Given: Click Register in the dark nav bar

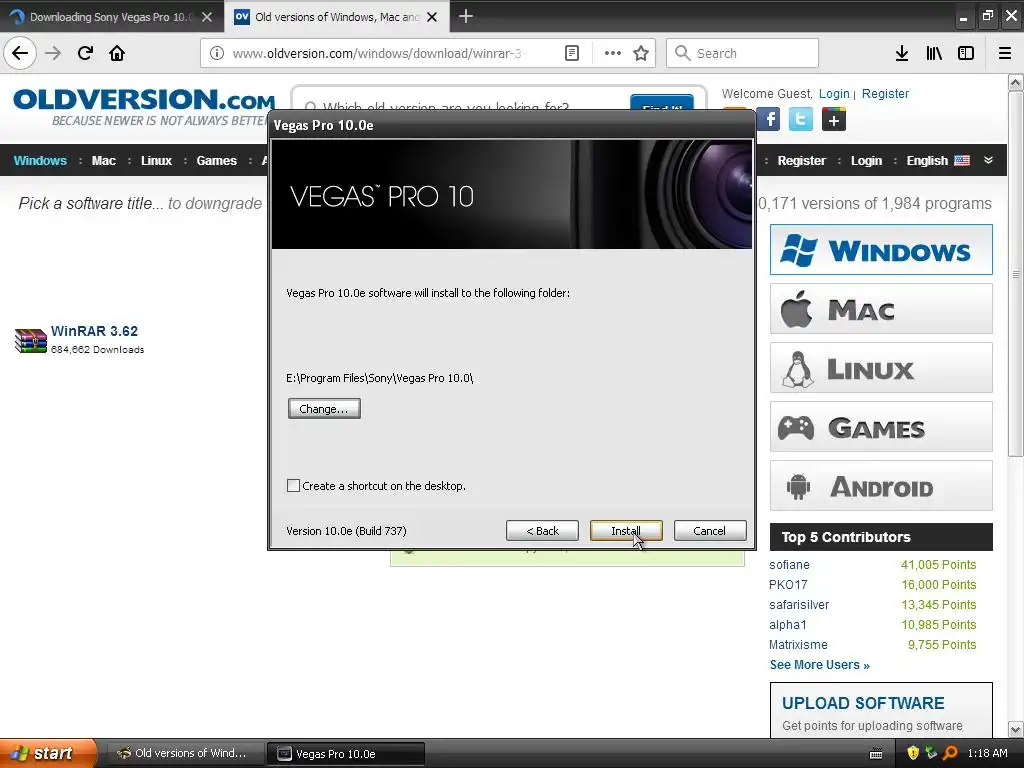Looking at the screenshot, I should coord(801,161).
